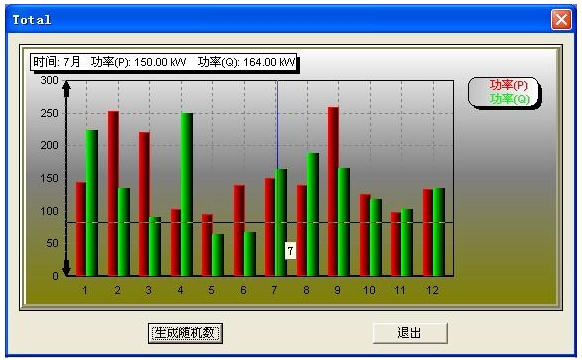Click the x-axis label 10

coord(369,290)
